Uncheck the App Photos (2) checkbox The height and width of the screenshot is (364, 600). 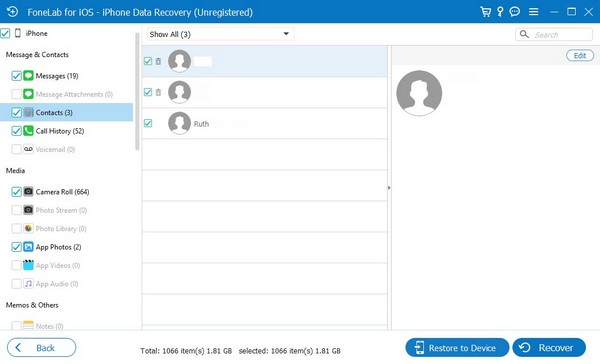[x=16, y=246]
